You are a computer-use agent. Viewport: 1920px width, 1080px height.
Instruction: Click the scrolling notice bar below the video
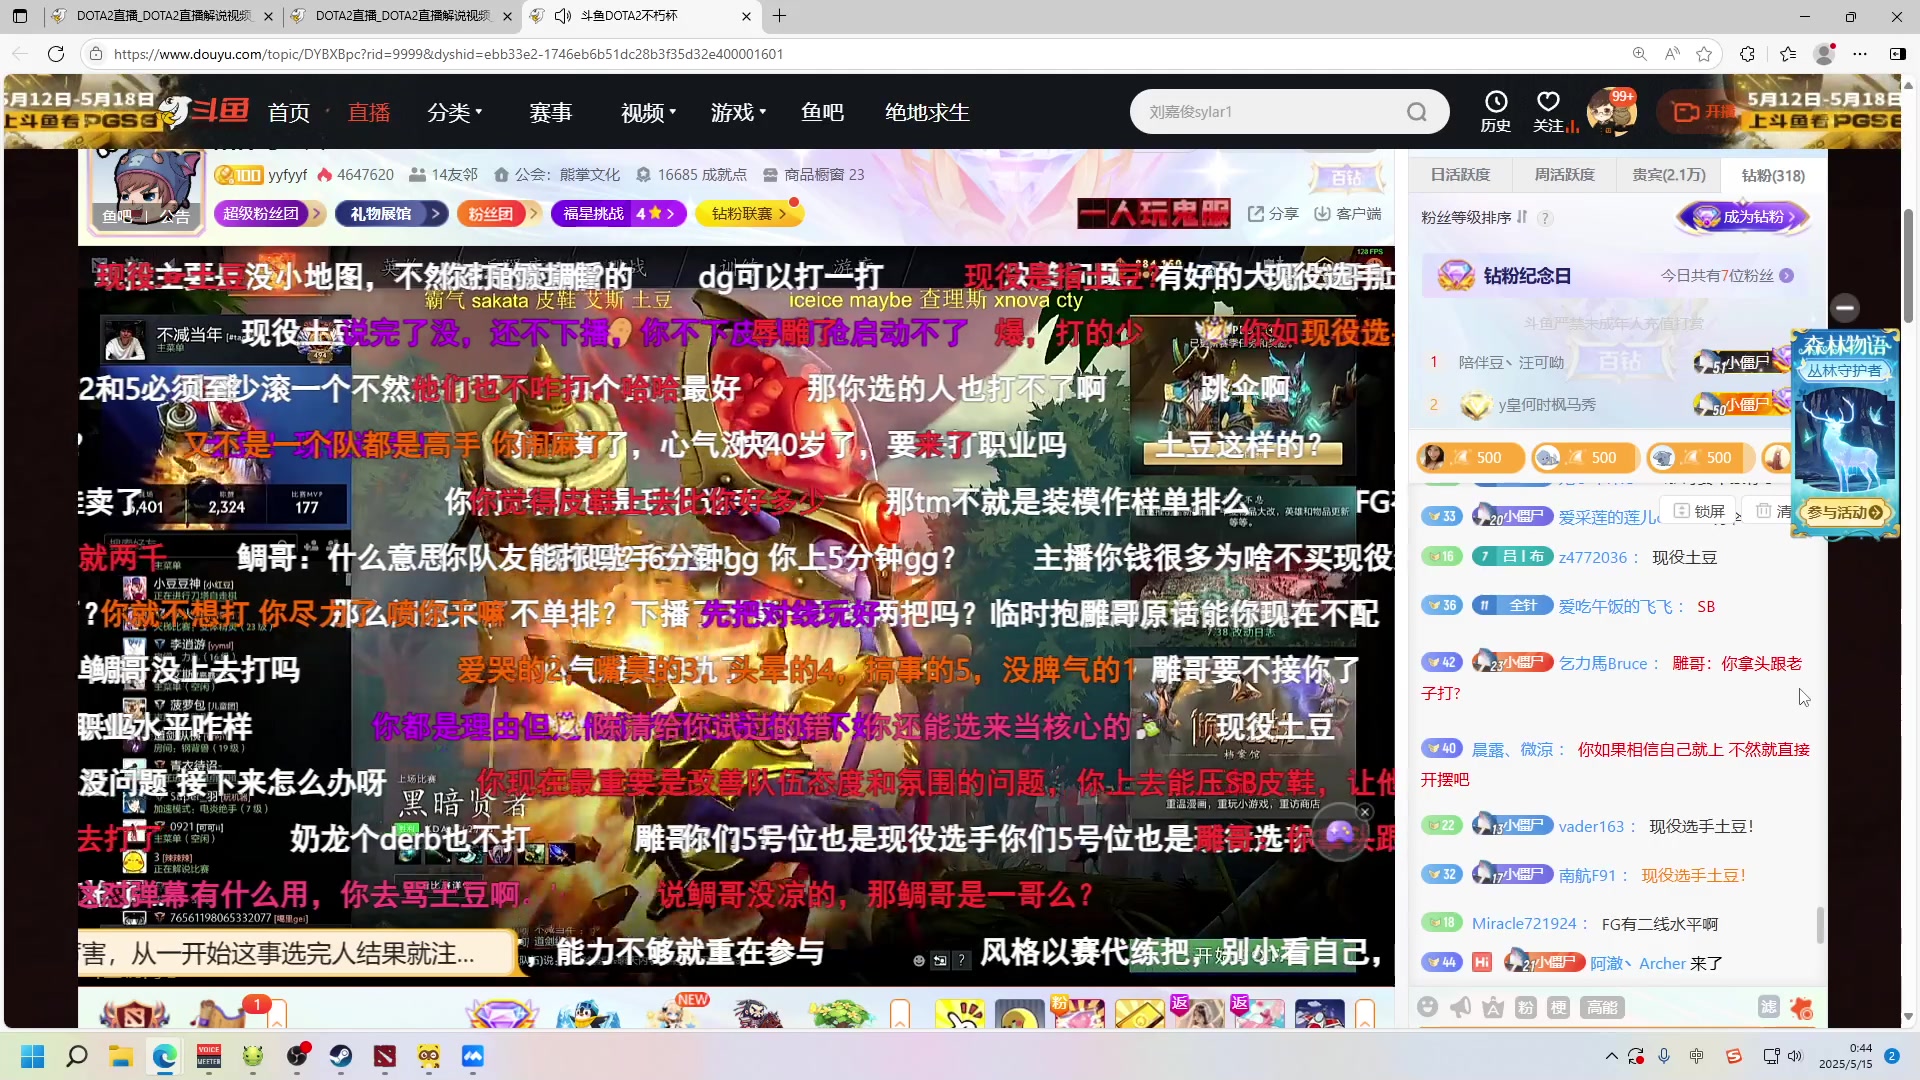tap(295, 953)
